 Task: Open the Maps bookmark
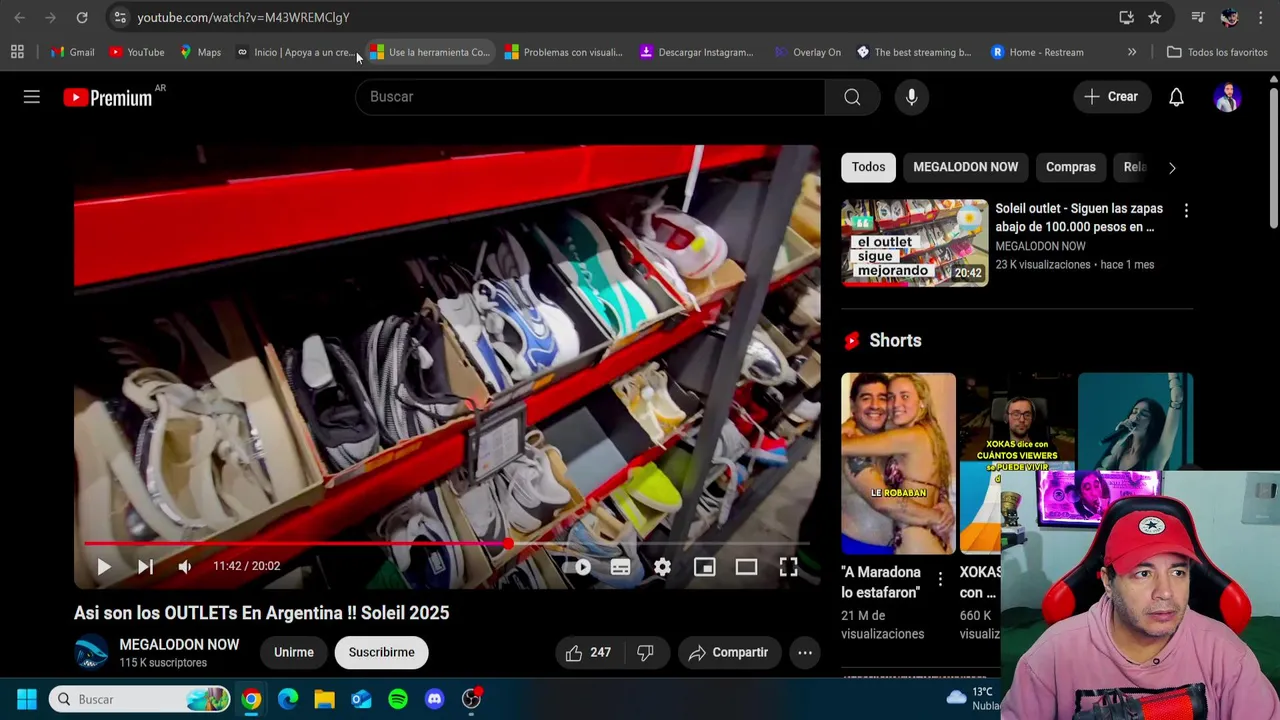point(200,52)
